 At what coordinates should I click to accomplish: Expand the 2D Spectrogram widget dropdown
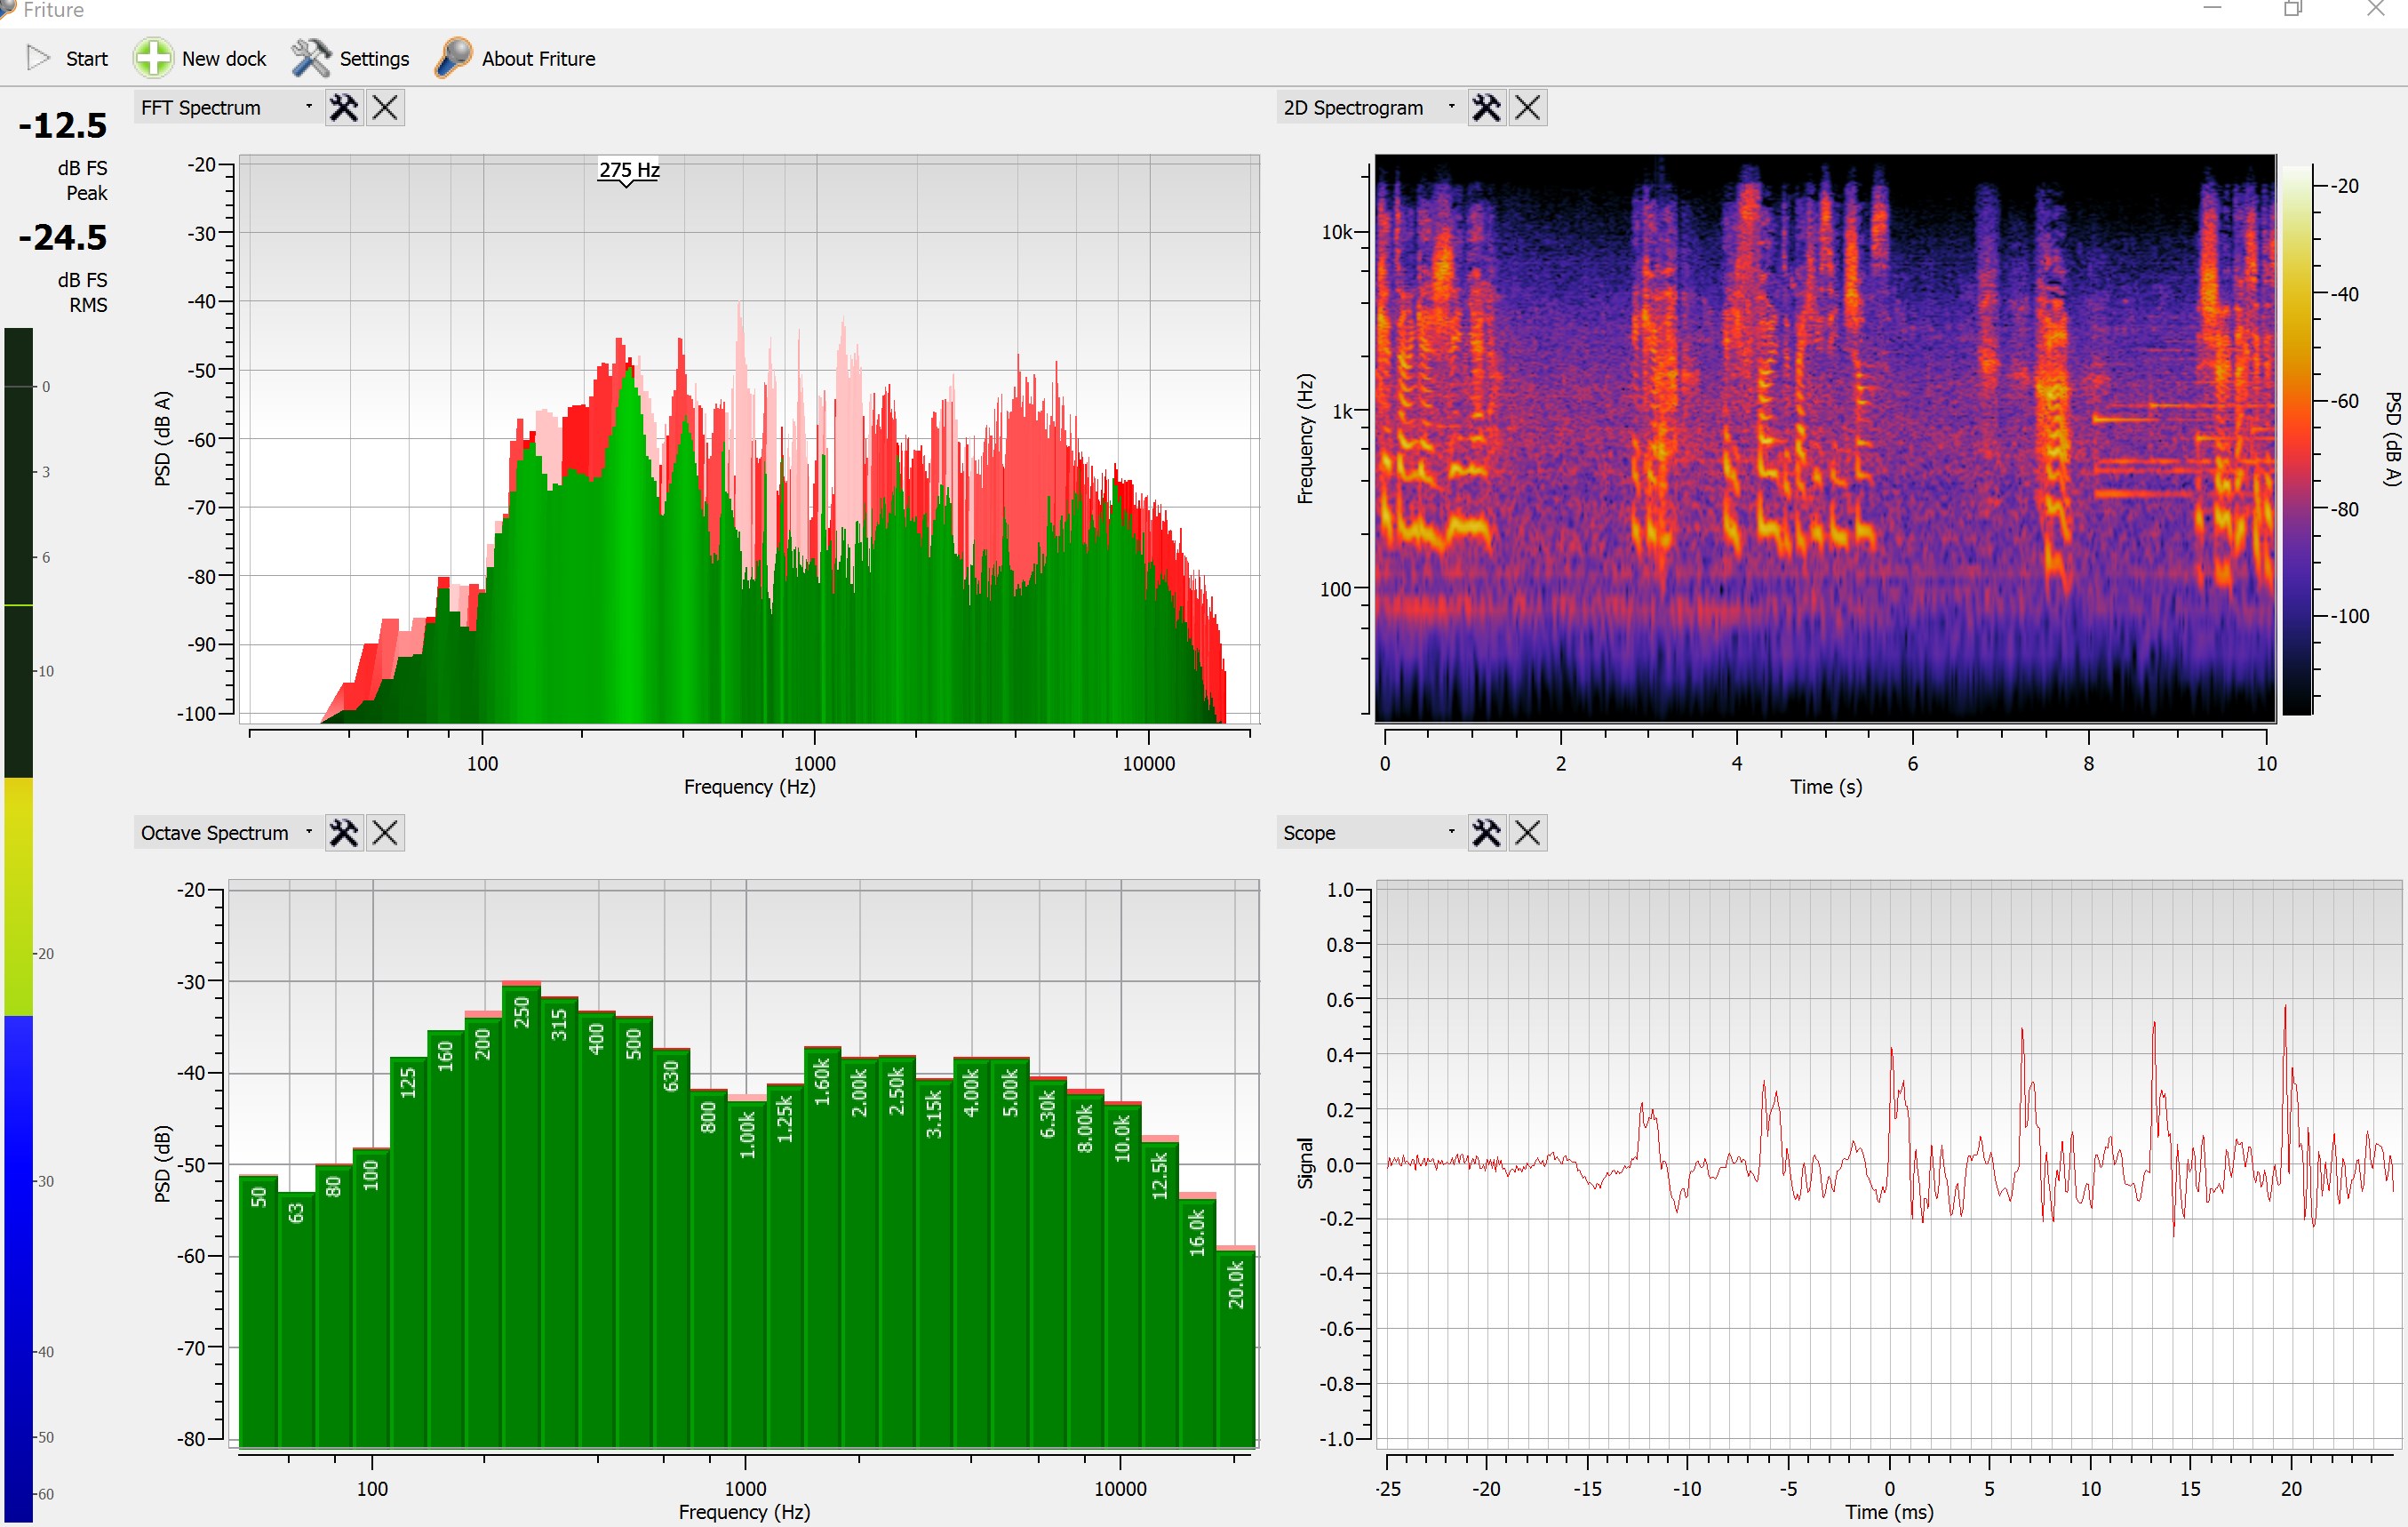tap(1451, 106)
